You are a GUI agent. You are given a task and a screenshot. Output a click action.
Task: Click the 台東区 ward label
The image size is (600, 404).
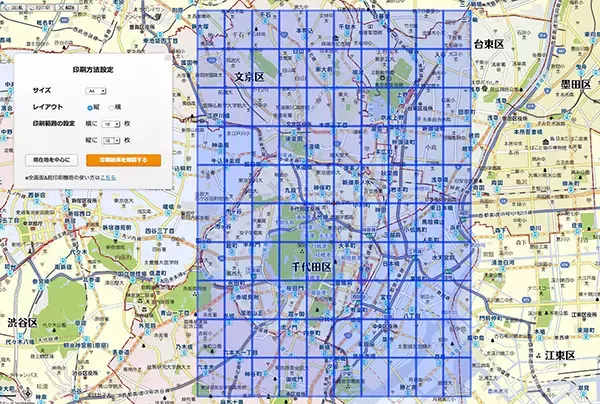pos(489,44)
